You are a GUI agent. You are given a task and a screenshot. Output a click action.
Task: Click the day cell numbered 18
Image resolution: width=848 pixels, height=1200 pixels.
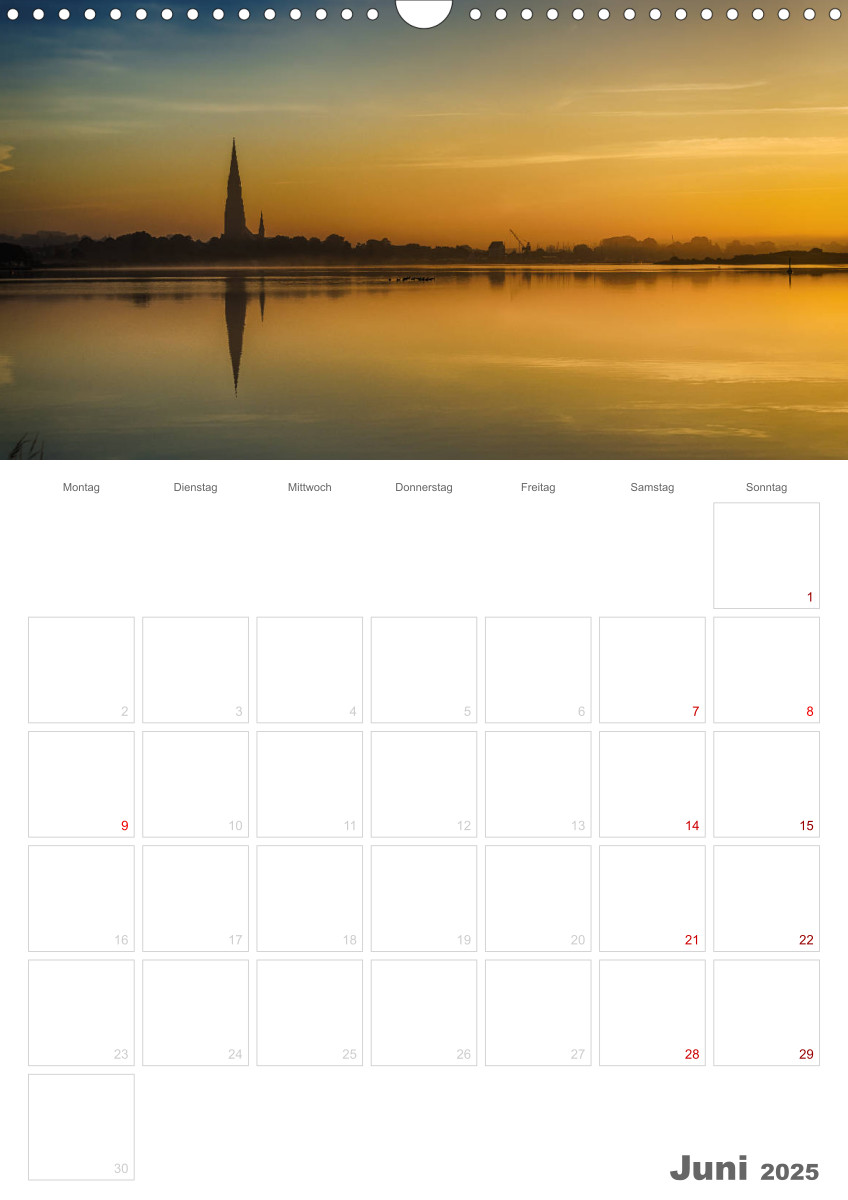310,898
